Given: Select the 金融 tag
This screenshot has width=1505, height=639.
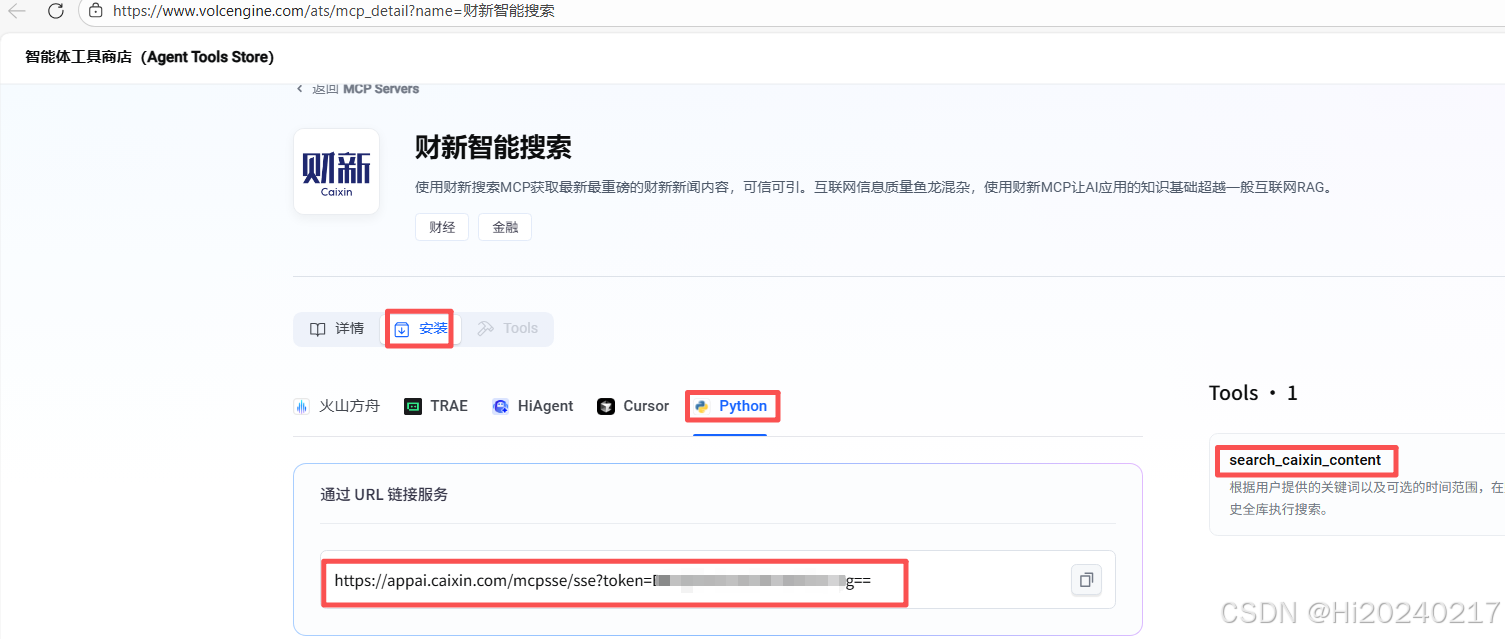Looking at the screenshot, I should (505, 227).
